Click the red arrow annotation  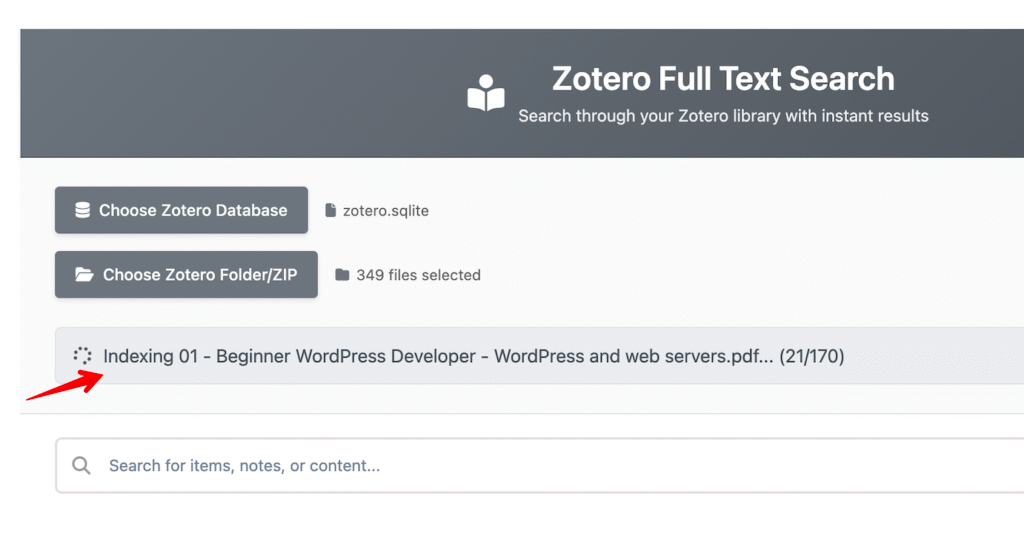(64, 386)
